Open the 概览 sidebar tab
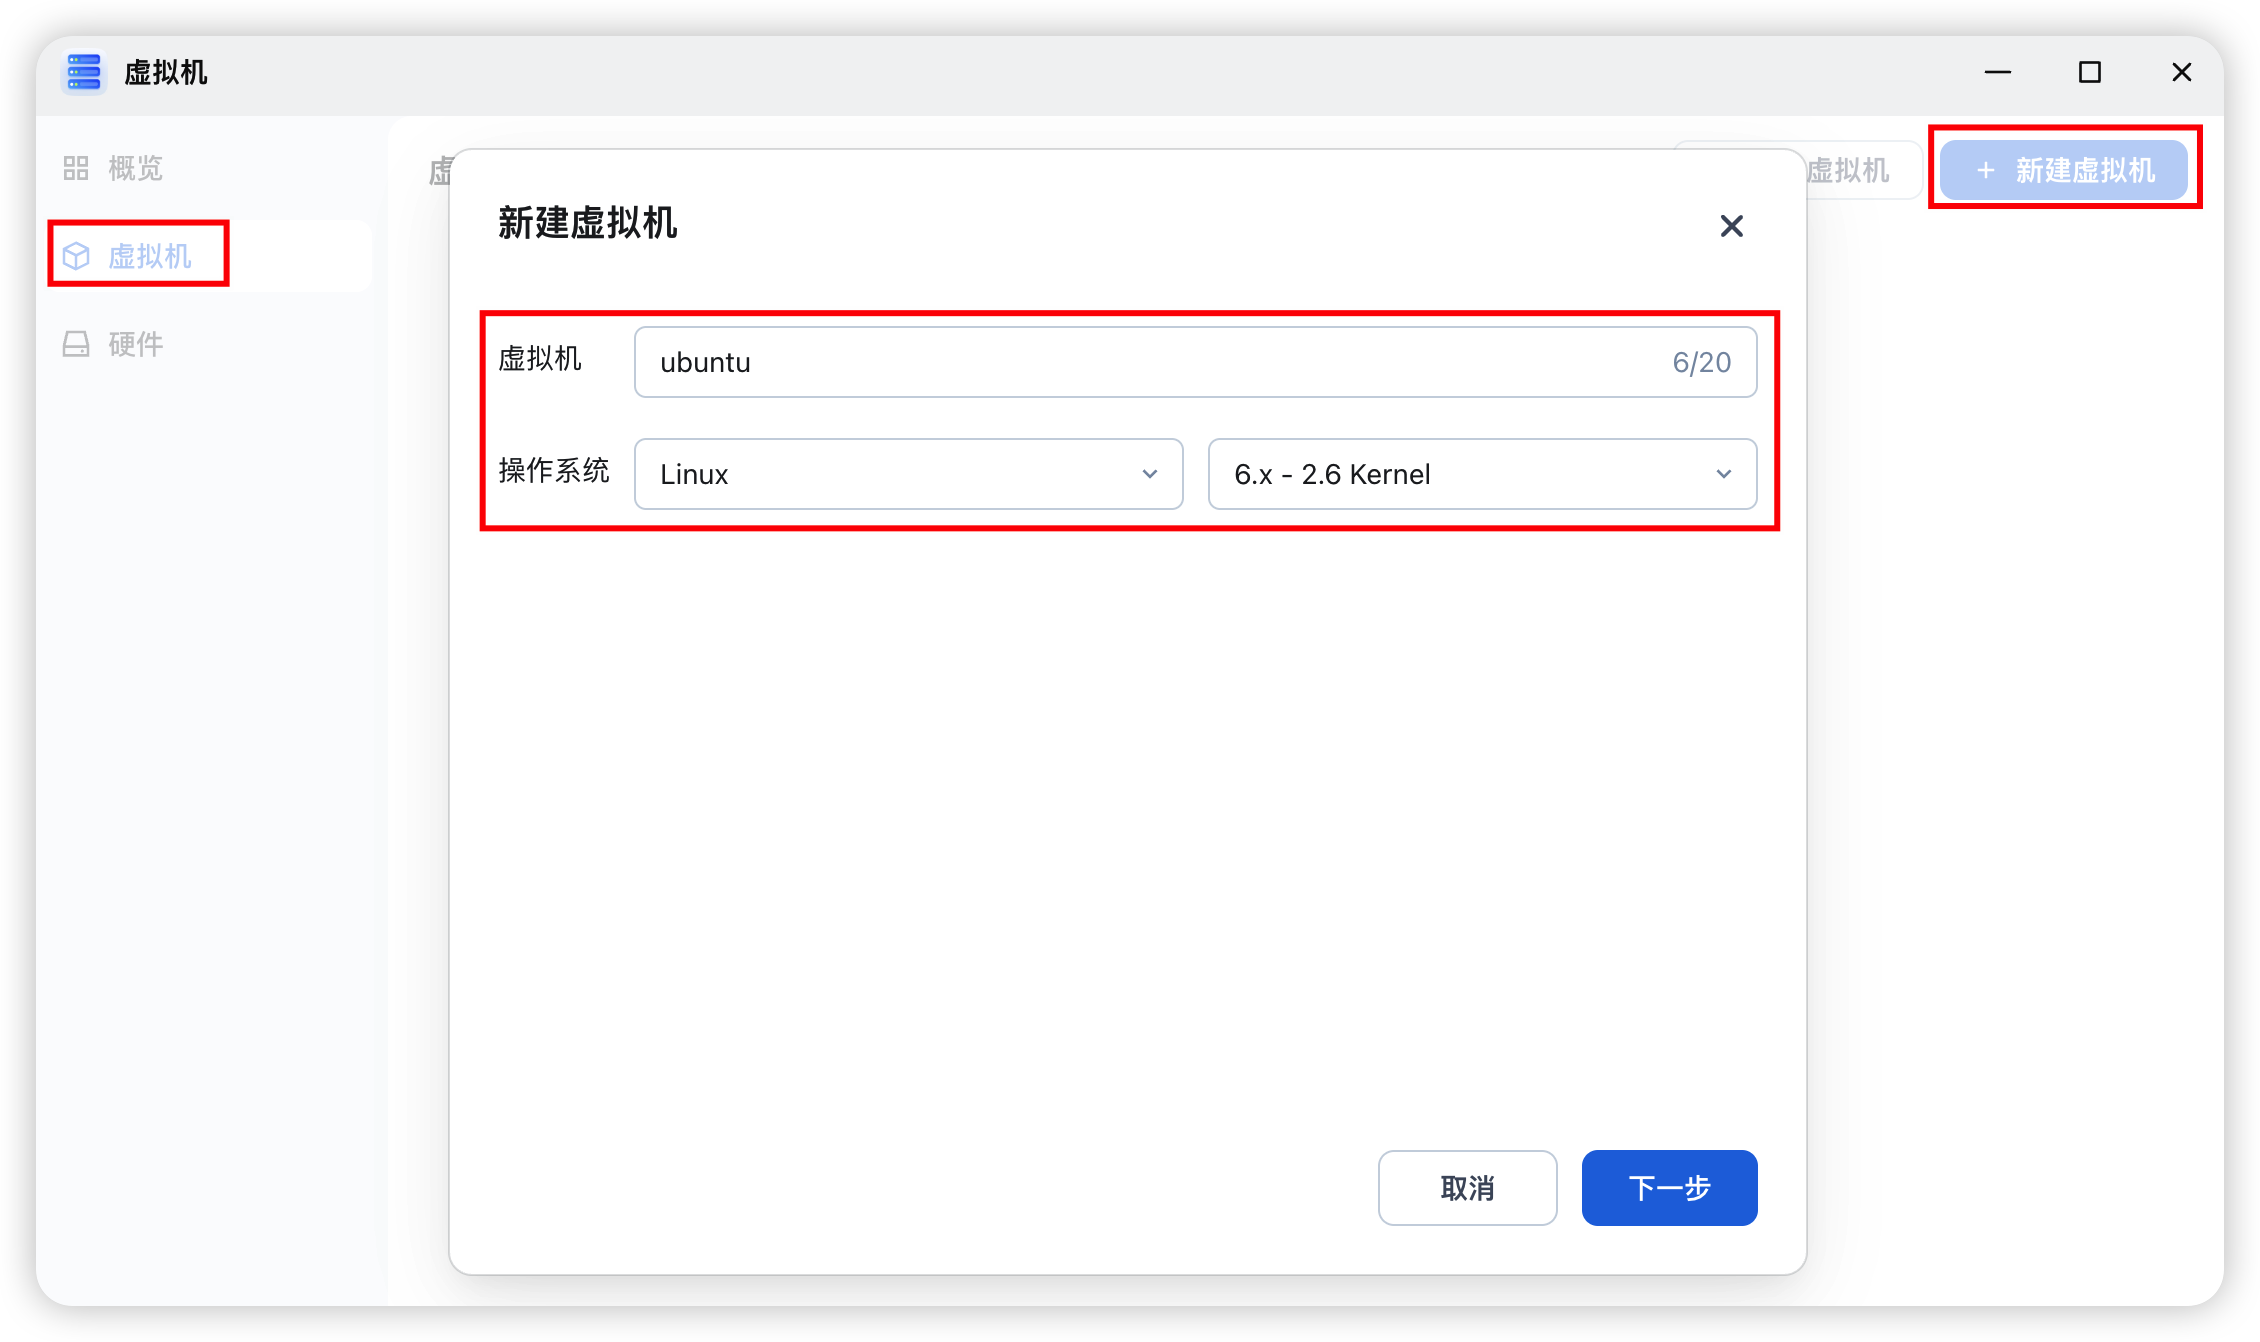2260x1342 pixels. point(134,168)
